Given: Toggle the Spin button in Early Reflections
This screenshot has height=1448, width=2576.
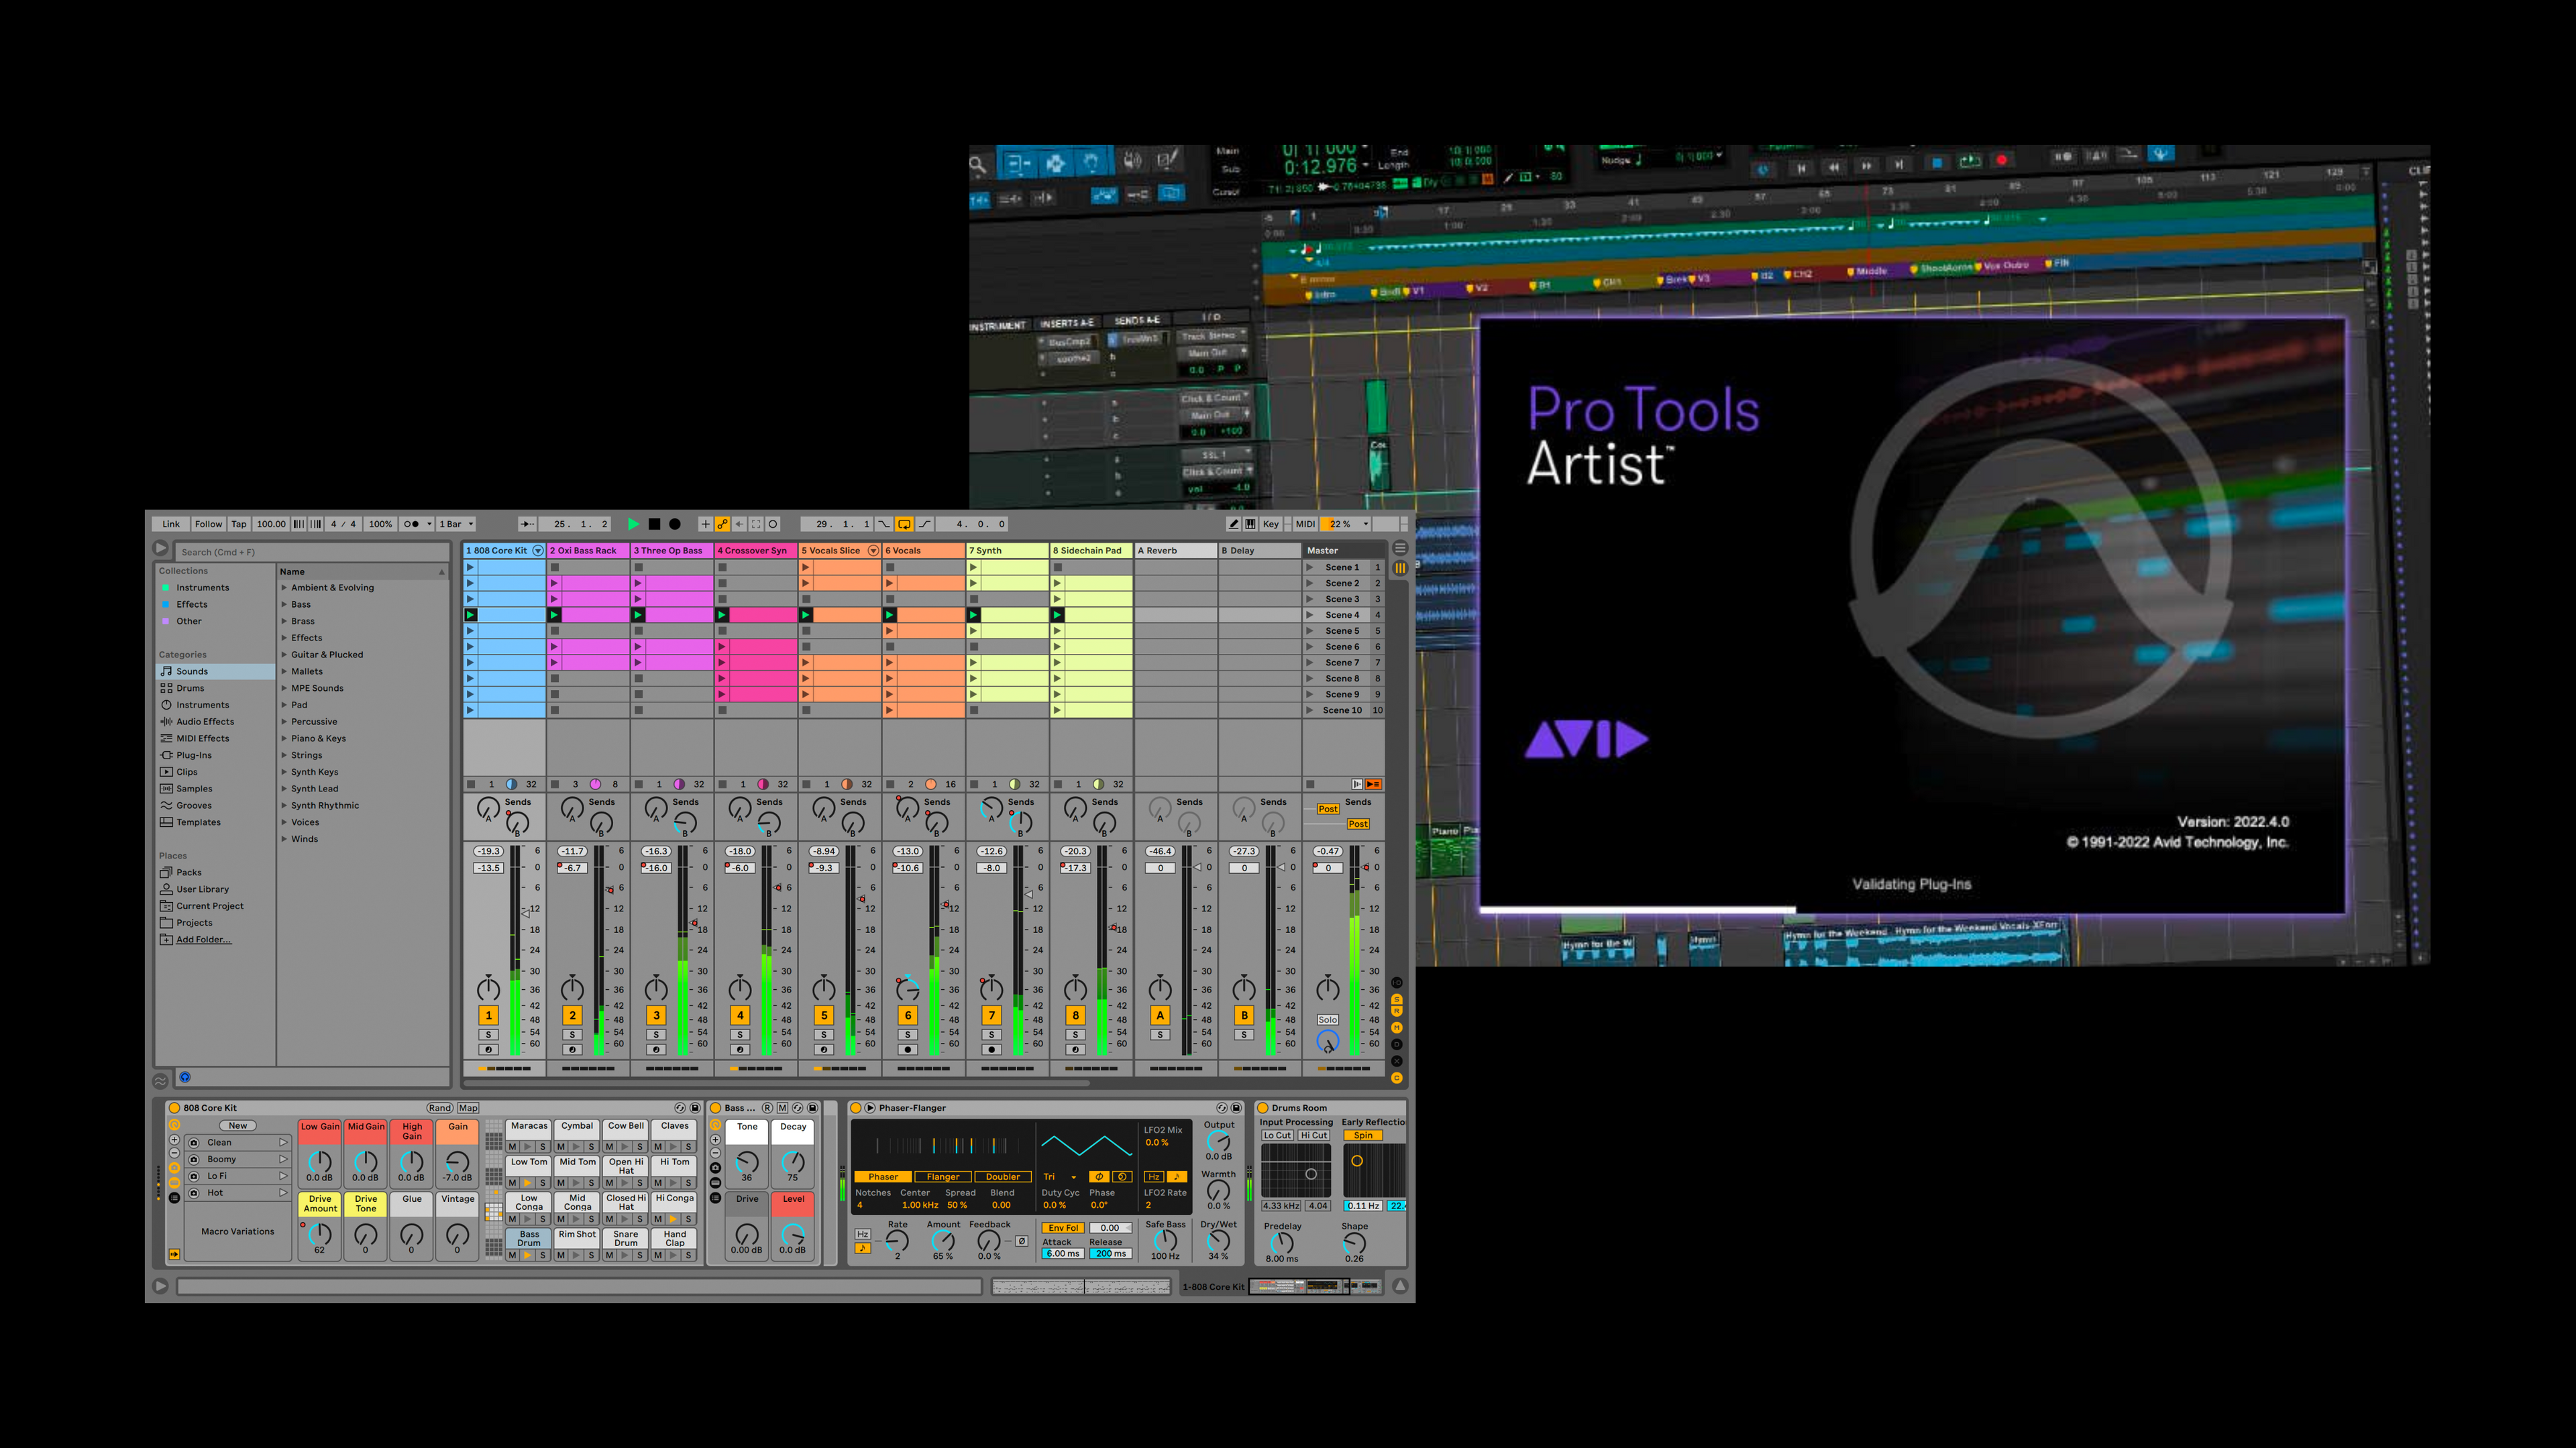Looking at the screenshot, I should click(1363, 1135).
